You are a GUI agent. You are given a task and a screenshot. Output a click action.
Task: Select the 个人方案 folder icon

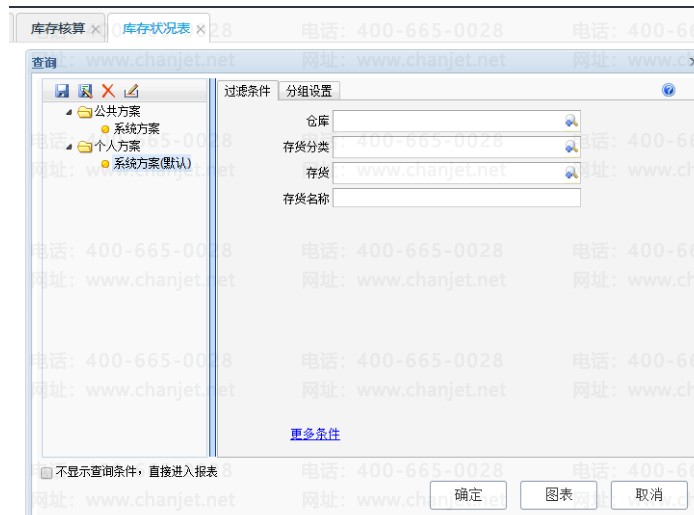point(85,146)
